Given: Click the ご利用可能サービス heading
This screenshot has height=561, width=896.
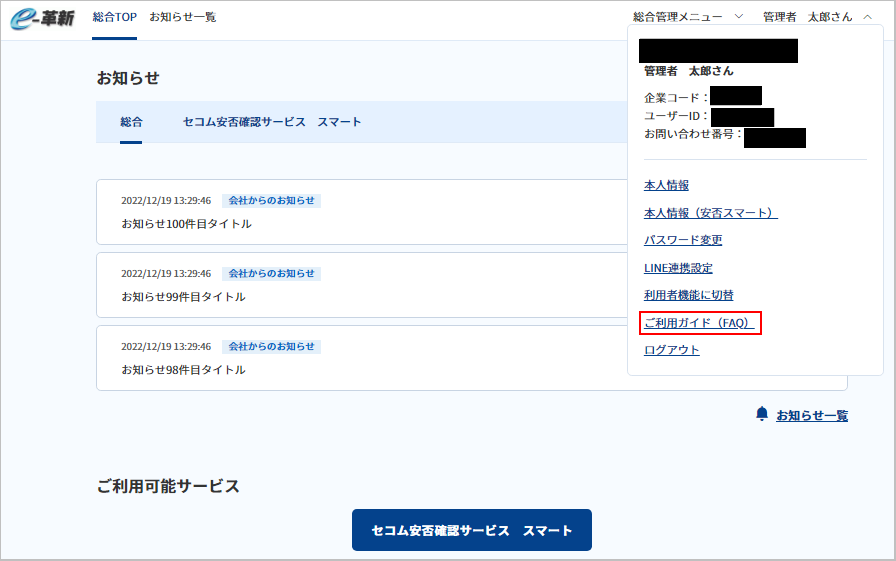Looking at the screenshot, I should point(168,486).
